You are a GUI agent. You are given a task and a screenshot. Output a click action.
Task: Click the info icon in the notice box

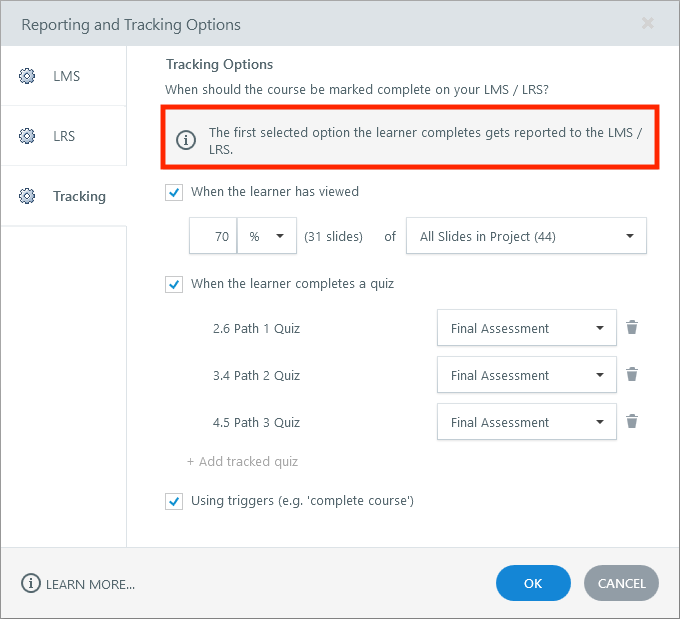186,141
